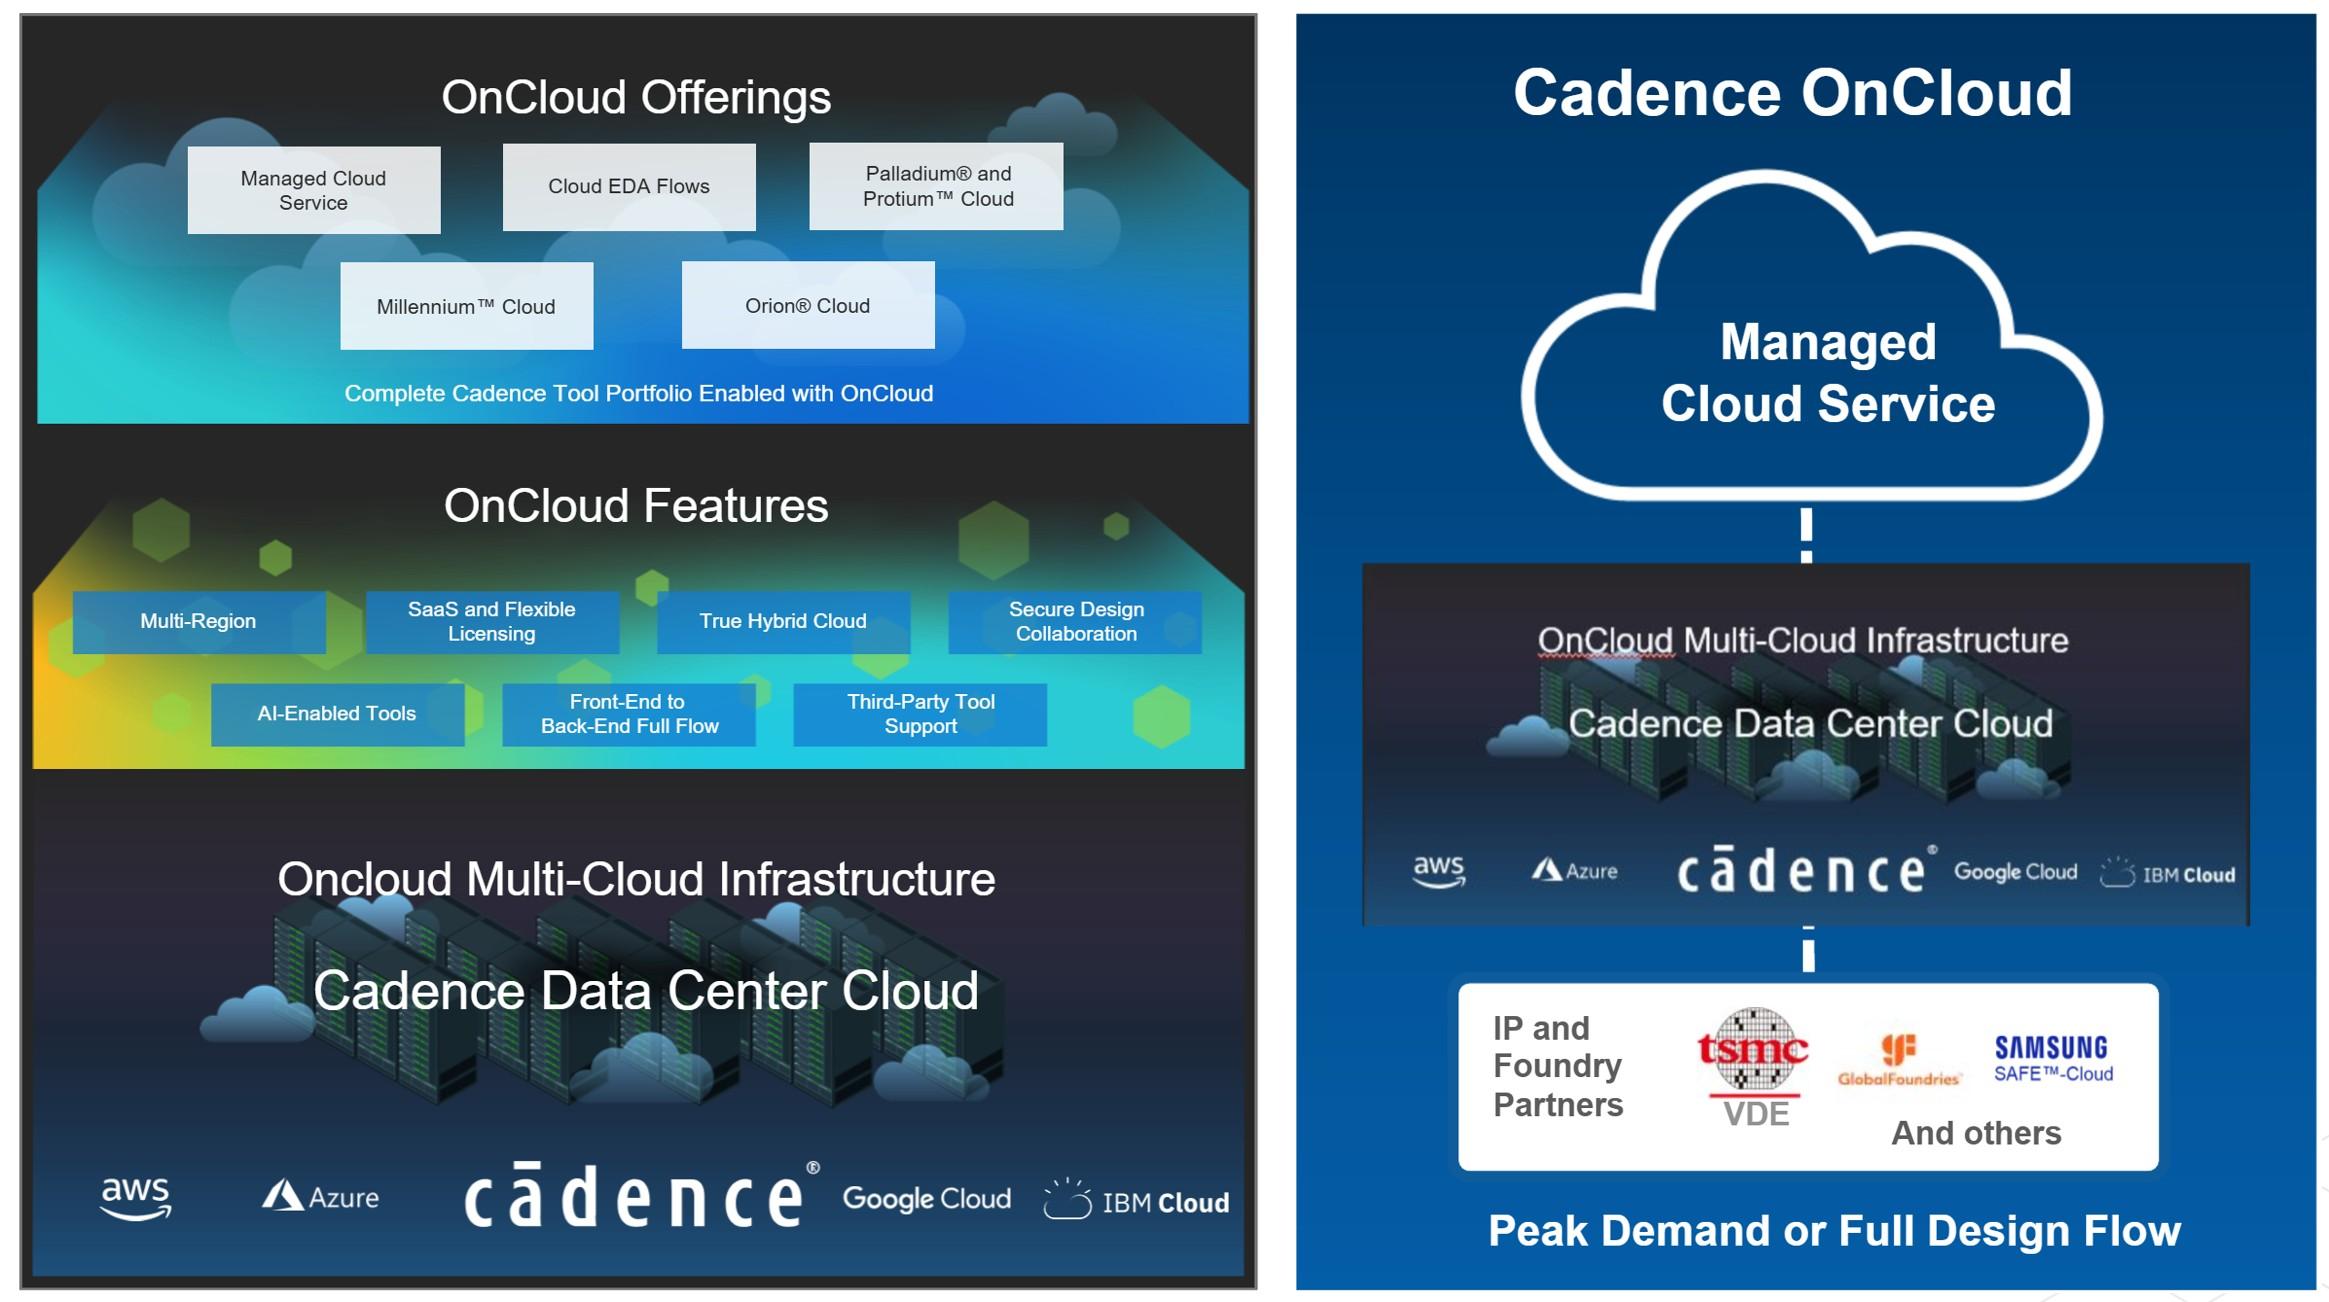Click Cadence Data Center Cloud text in right panel

(x=1810, y=723)
